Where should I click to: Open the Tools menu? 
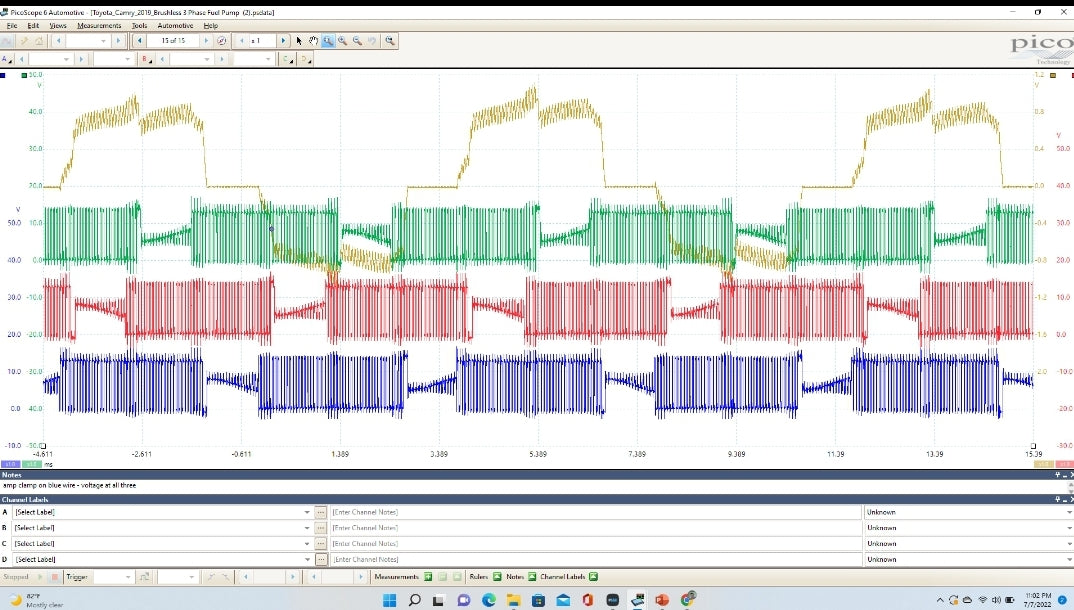[x=139, y=25]
